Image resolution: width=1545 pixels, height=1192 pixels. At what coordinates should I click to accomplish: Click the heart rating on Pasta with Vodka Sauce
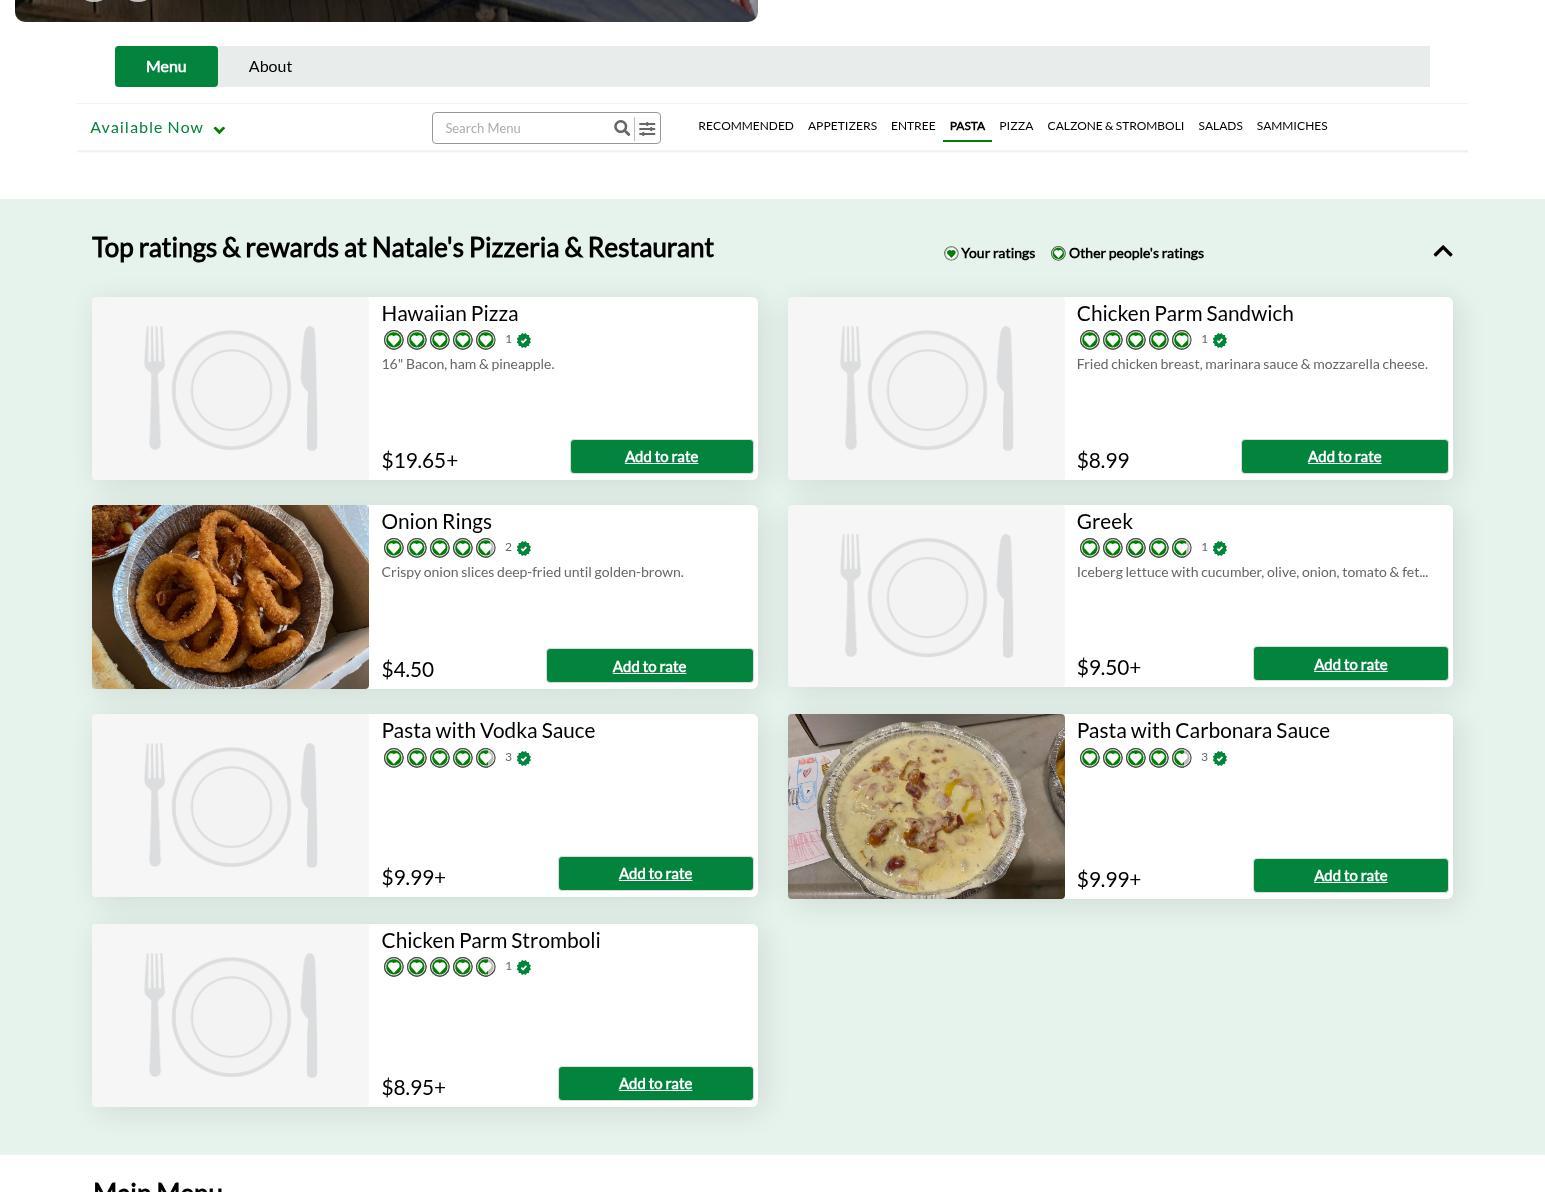coord(439,758)
